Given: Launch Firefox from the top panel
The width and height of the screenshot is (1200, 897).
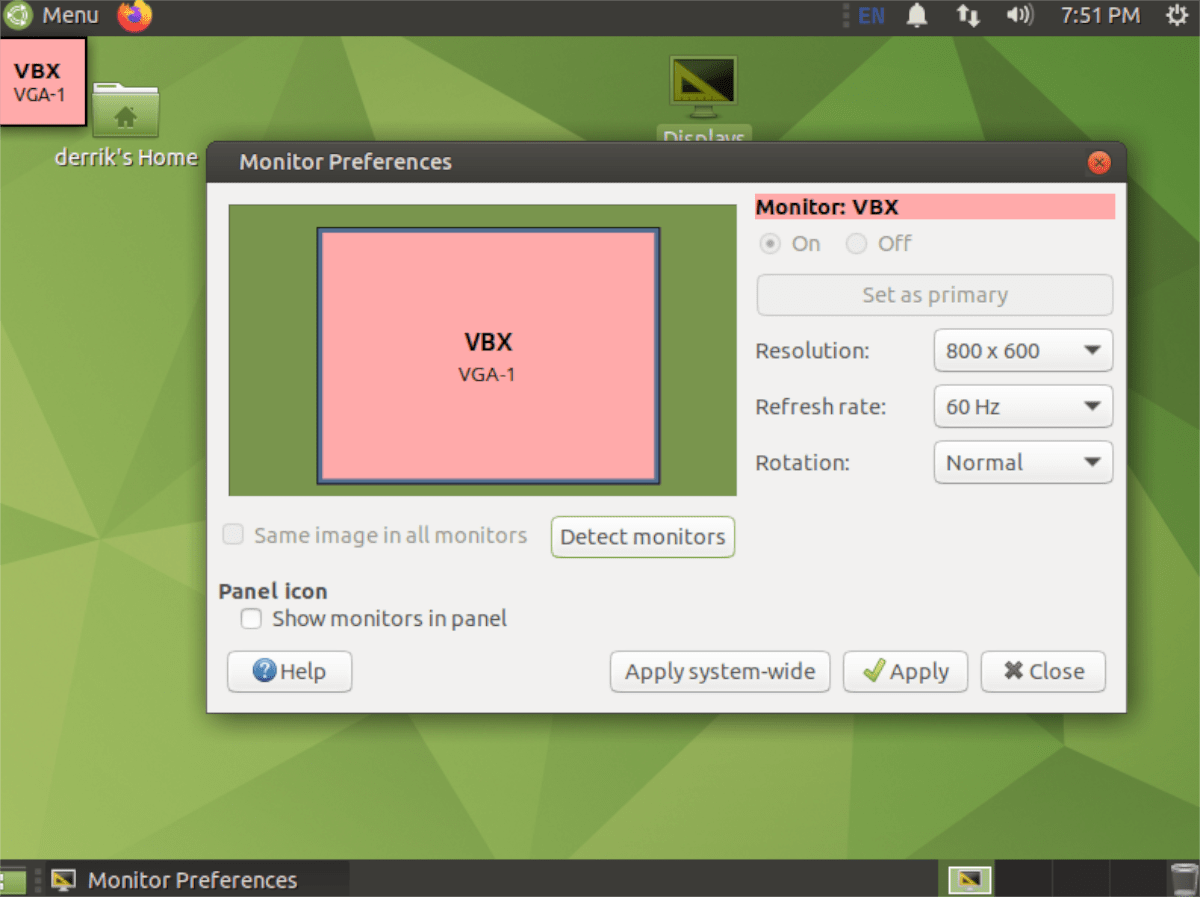Looking at the screenshot, I should [x=133, y=16].
